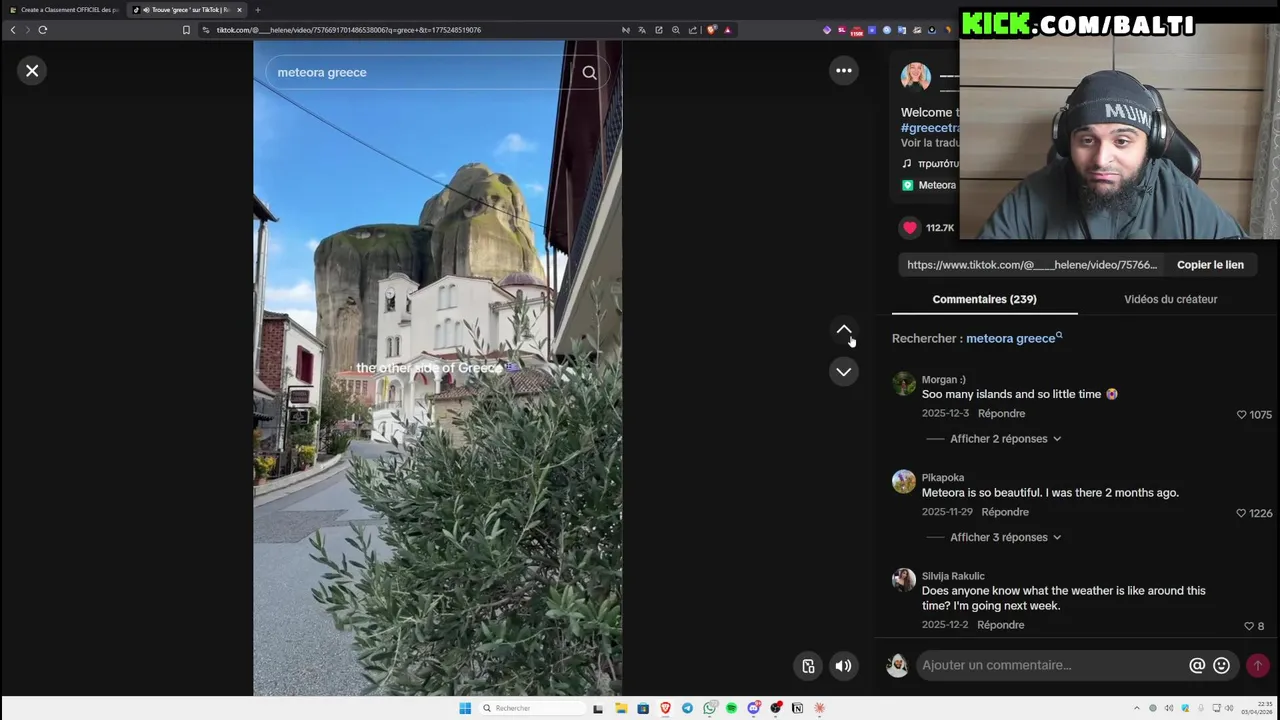
Task: Like the video via red heart icon
Action: pos(909,228)
